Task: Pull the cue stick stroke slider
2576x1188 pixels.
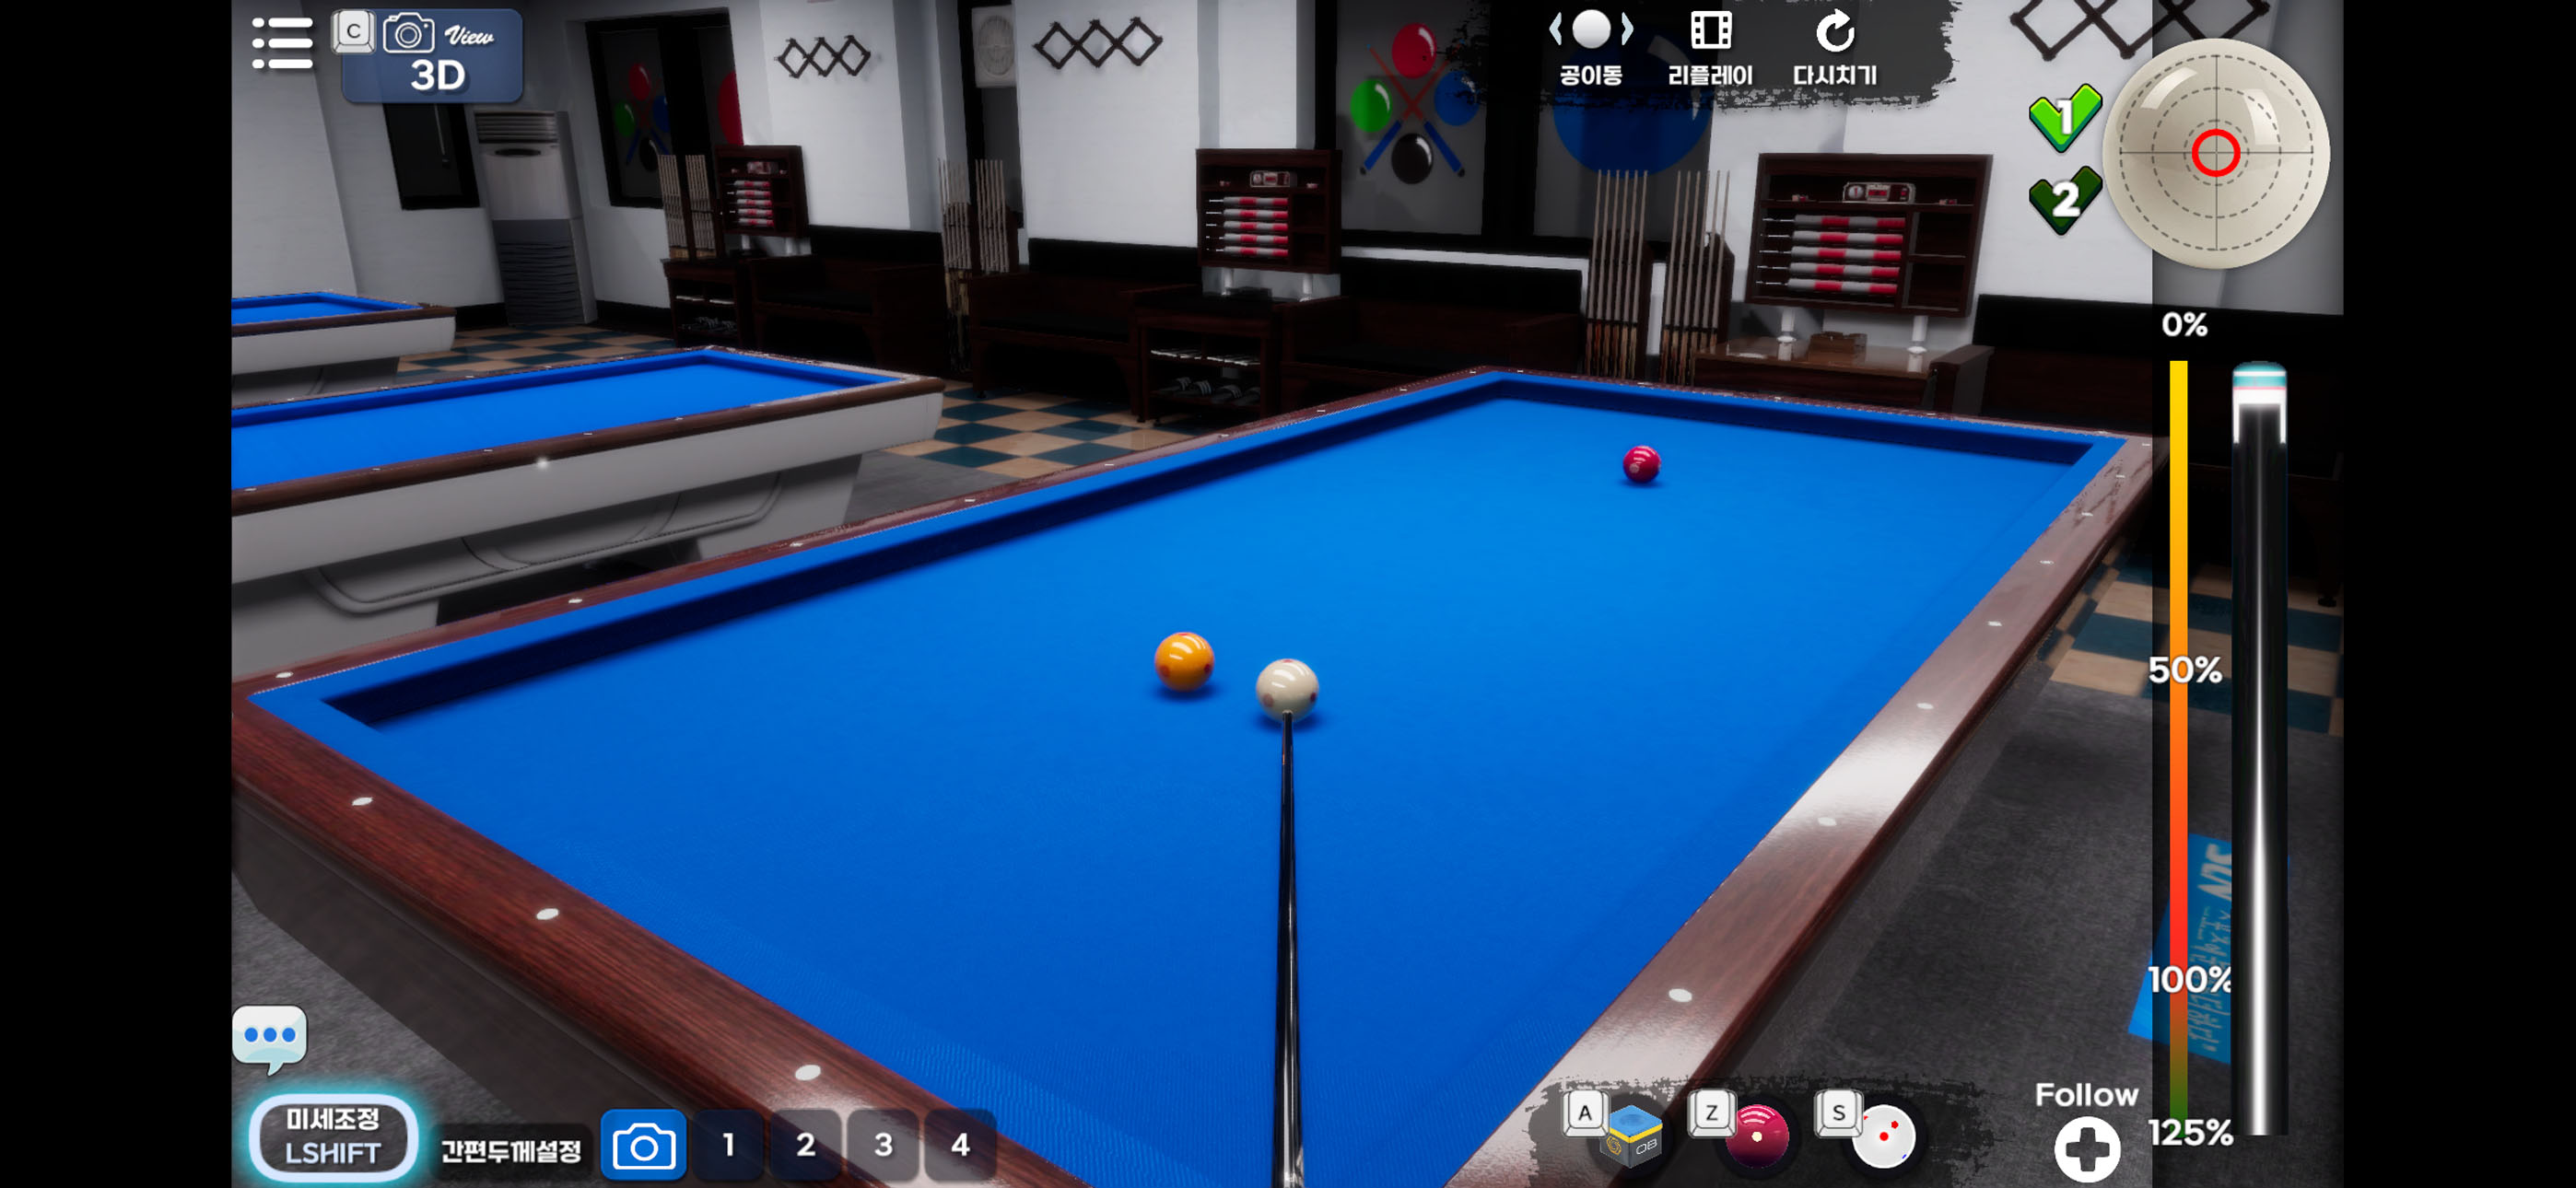Action: click(x=2260, y=748)
